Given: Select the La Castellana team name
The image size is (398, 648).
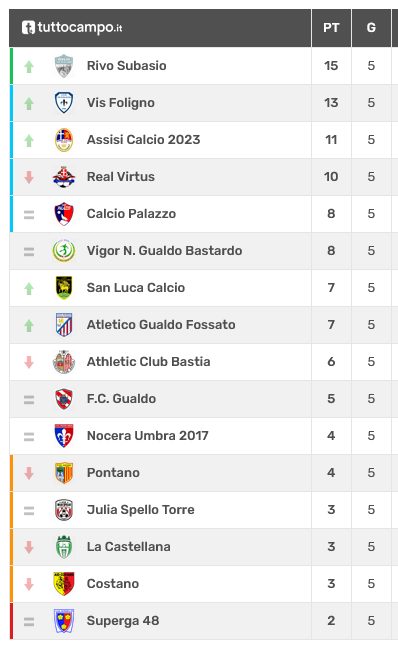Looking at the screenshot, I should [x=129, y=547].
